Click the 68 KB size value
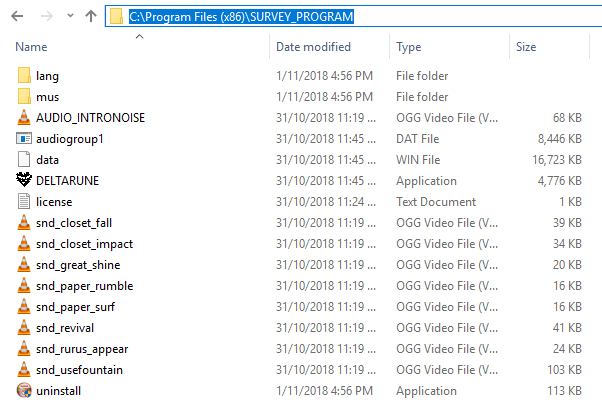The height and width of the screenshot is (412, 602). point(567,118)
